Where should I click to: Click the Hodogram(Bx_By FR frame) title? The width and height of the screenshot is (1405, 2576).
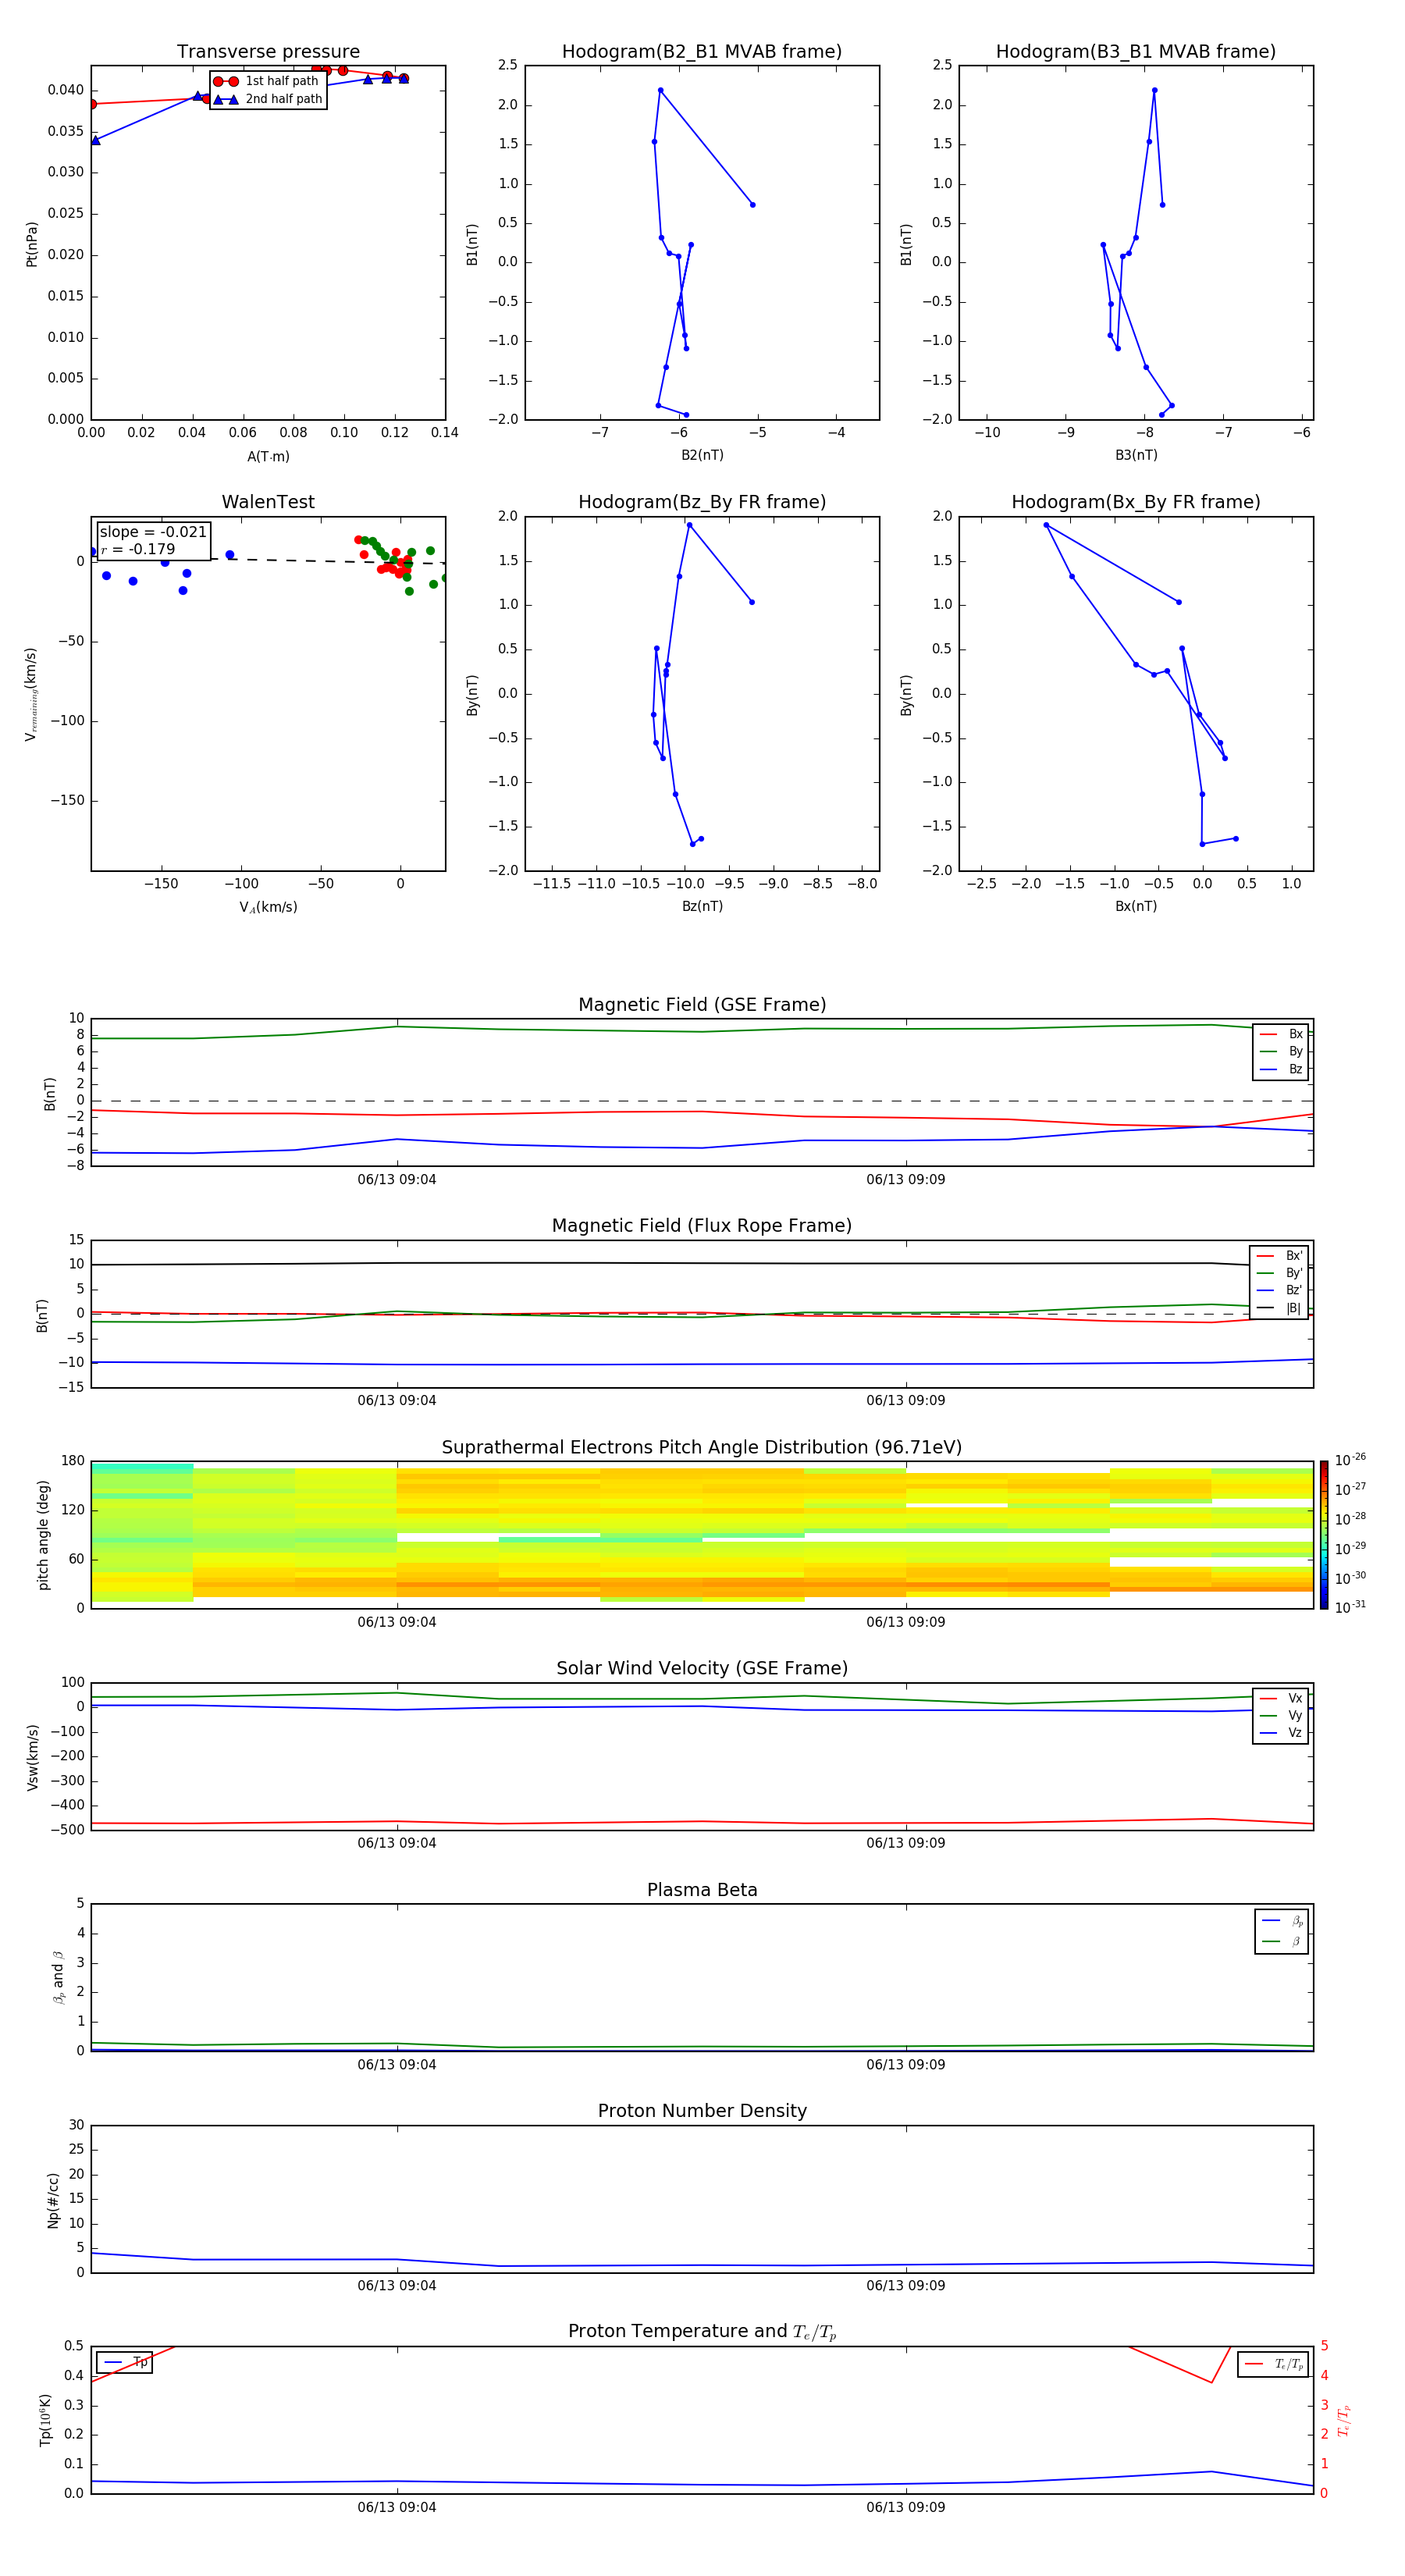[1136, 502]
